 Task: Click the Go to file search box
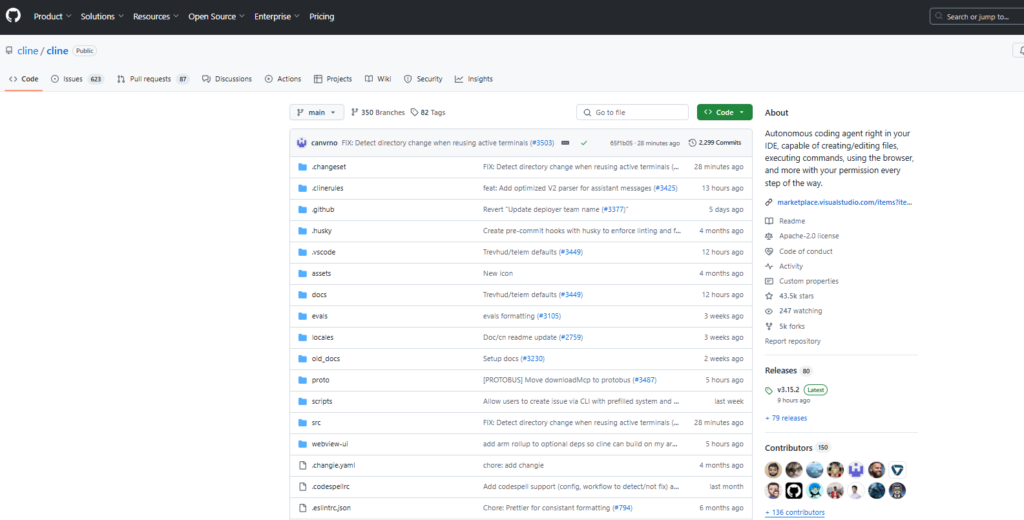tap(632, 112)
